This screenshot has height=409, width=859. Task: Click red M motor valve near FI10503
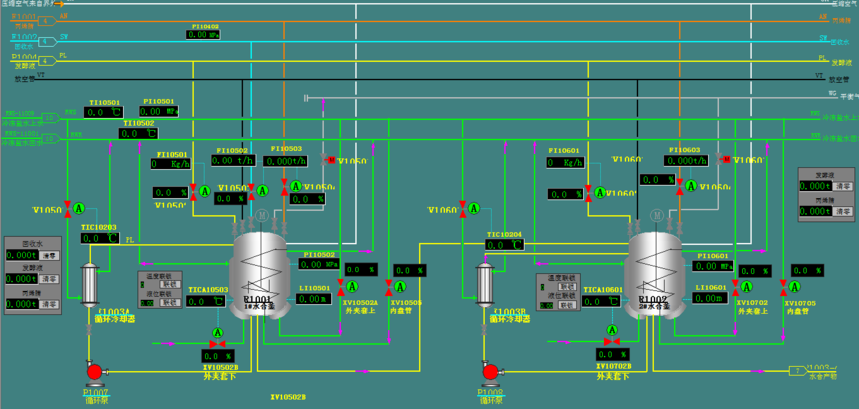pyautogui.click(x=331, y=160)
